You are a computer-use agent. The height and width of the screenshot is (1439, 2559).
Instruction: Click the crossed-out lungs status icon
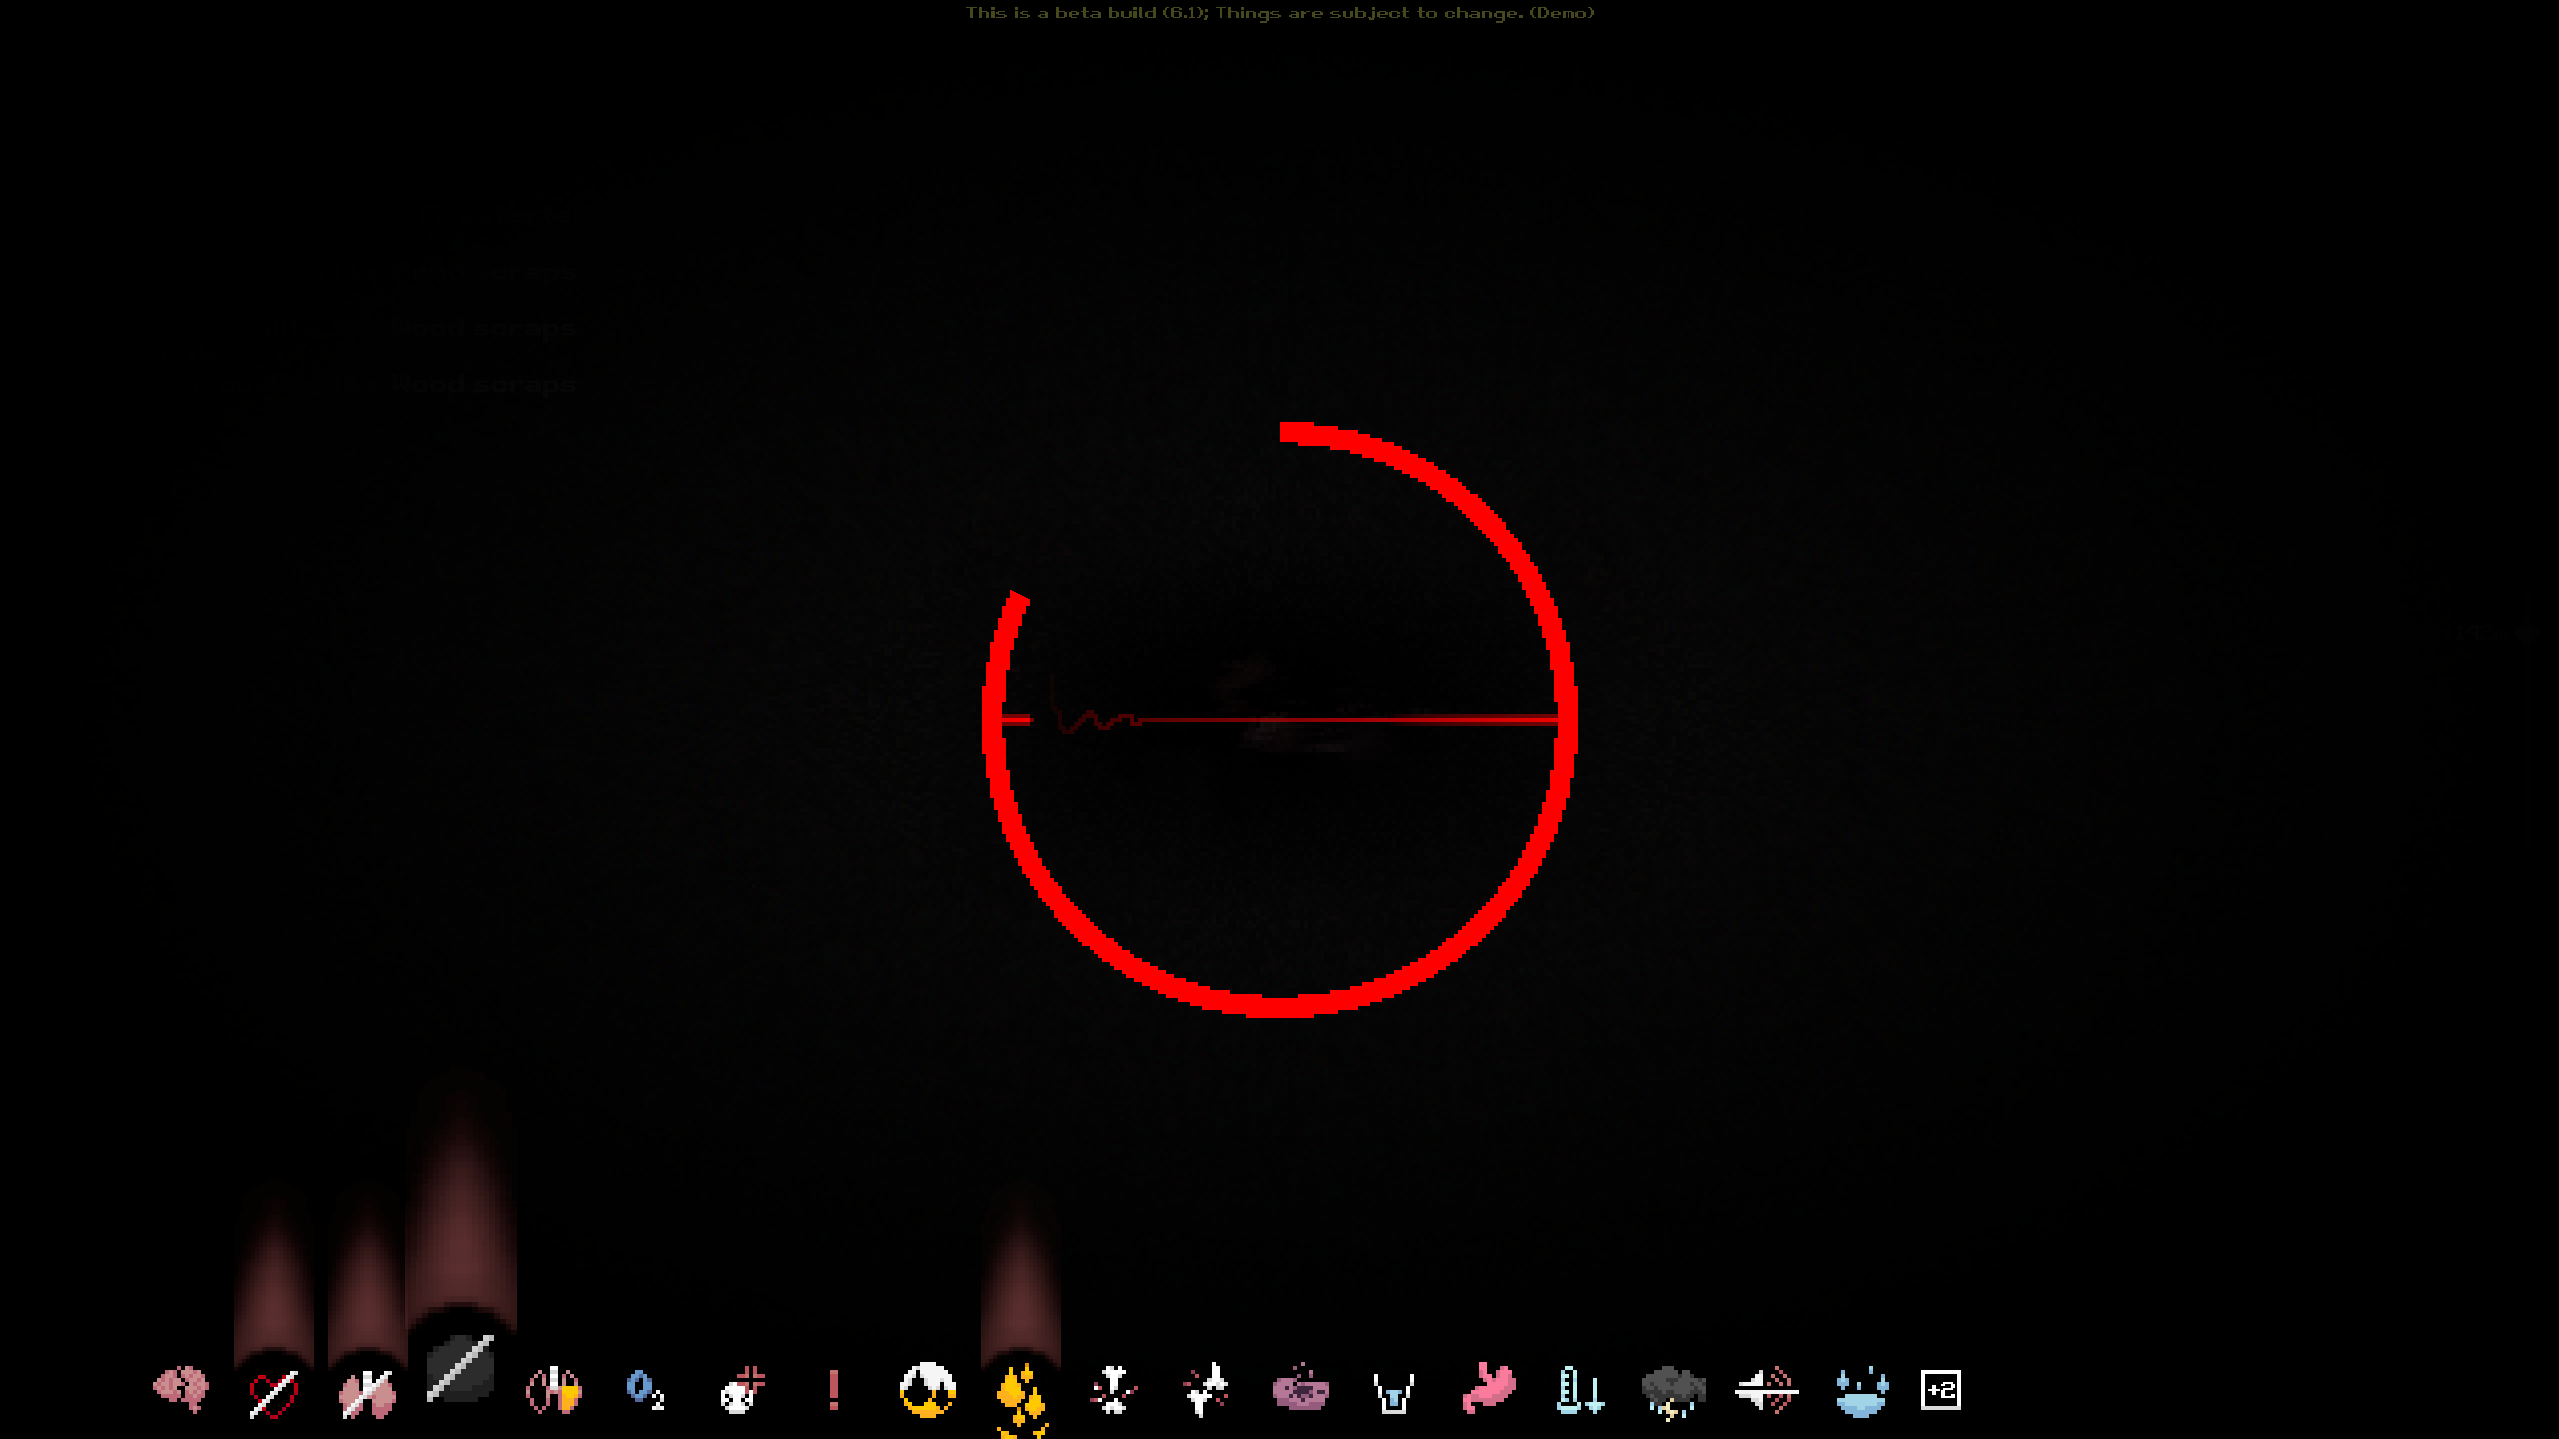(367, 1393)
